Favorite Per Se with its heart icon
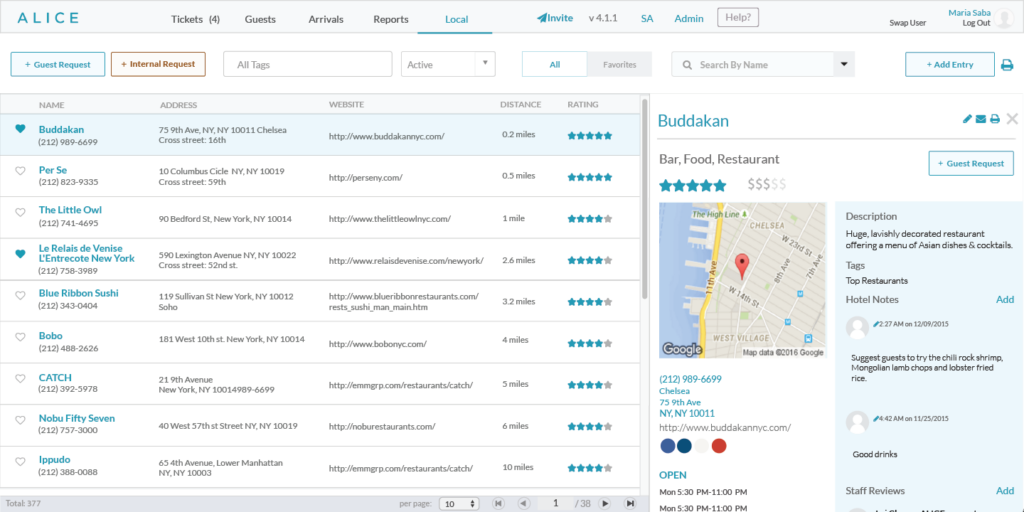 pos(20,170)
